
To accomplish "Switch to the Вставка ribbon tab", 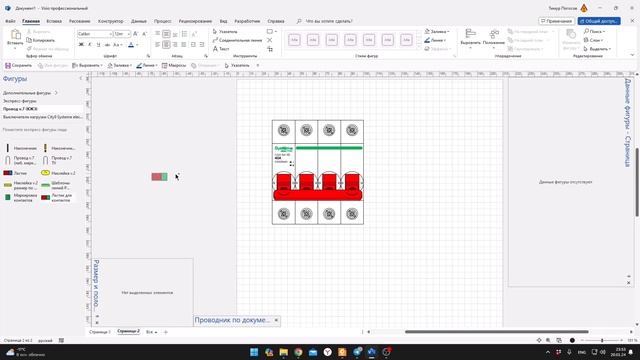I will pos(54,21).
